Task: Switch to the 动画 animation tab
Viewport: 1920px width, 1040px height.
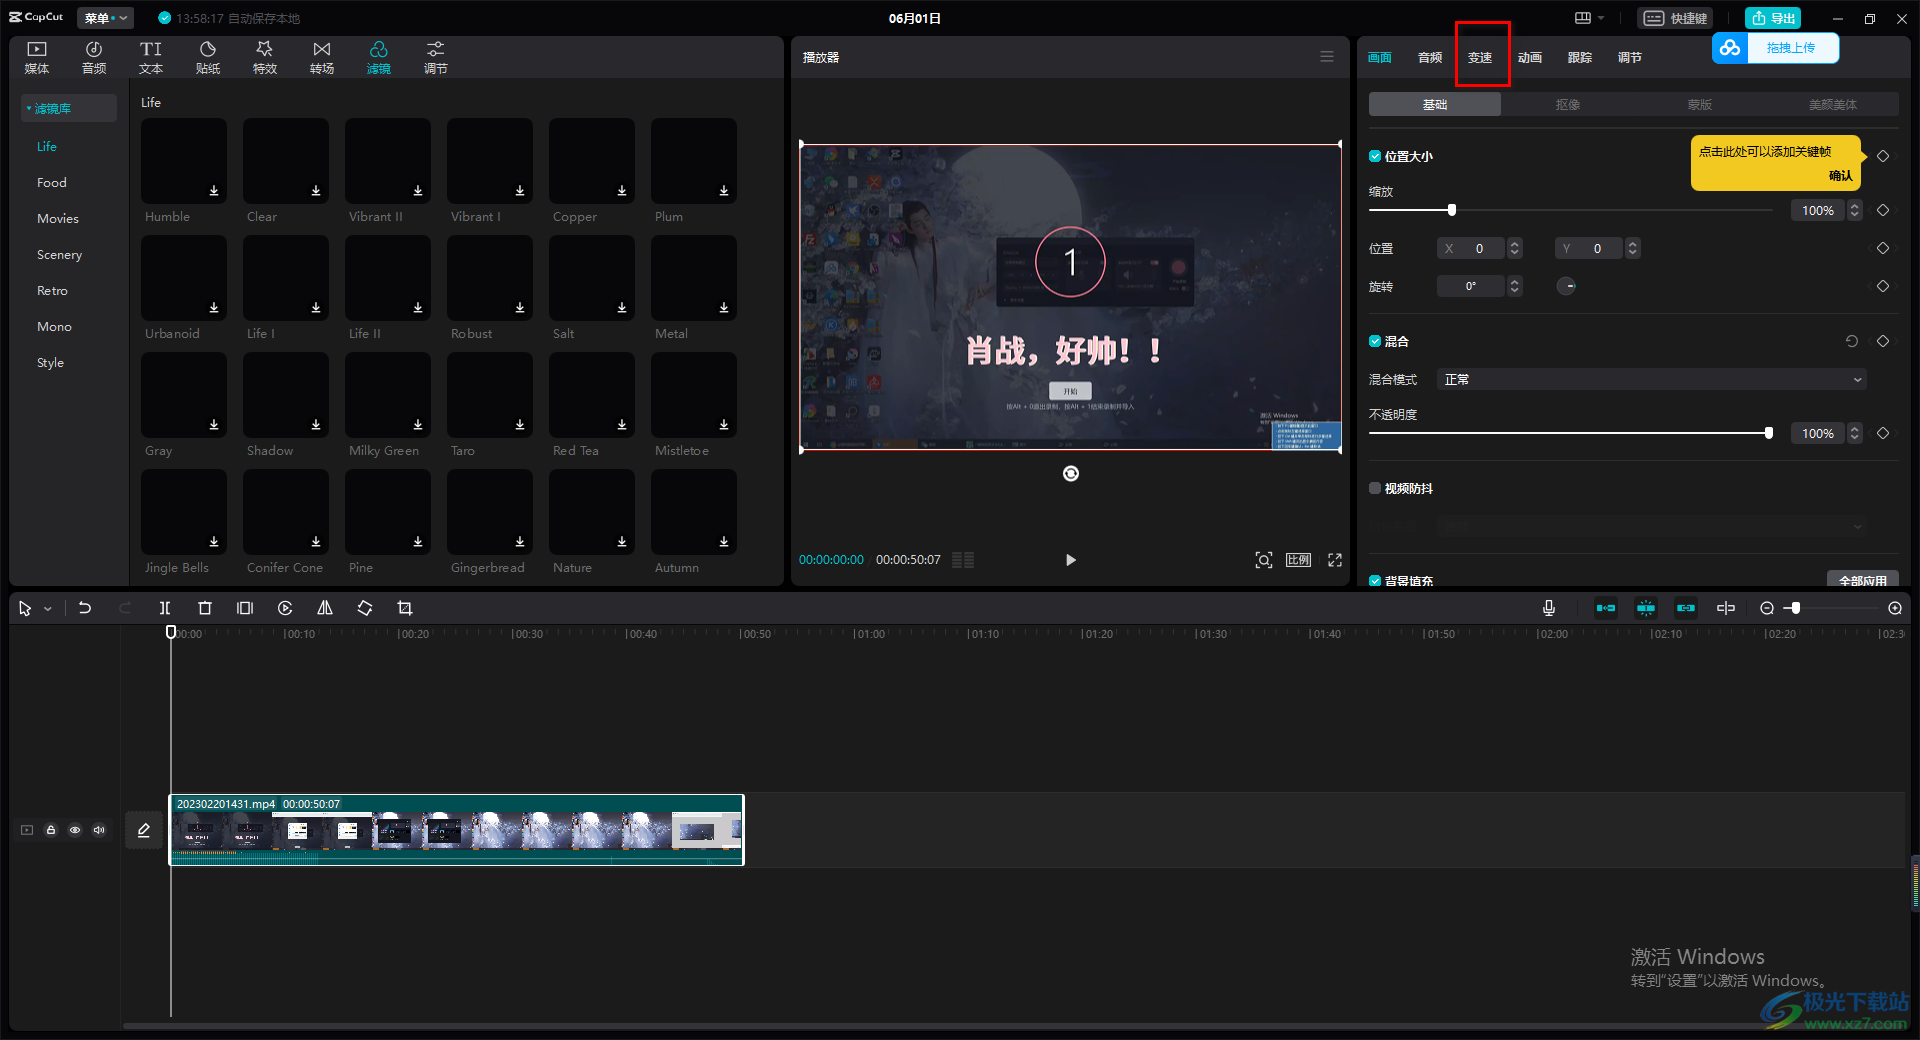Action: pos(1530,57)
